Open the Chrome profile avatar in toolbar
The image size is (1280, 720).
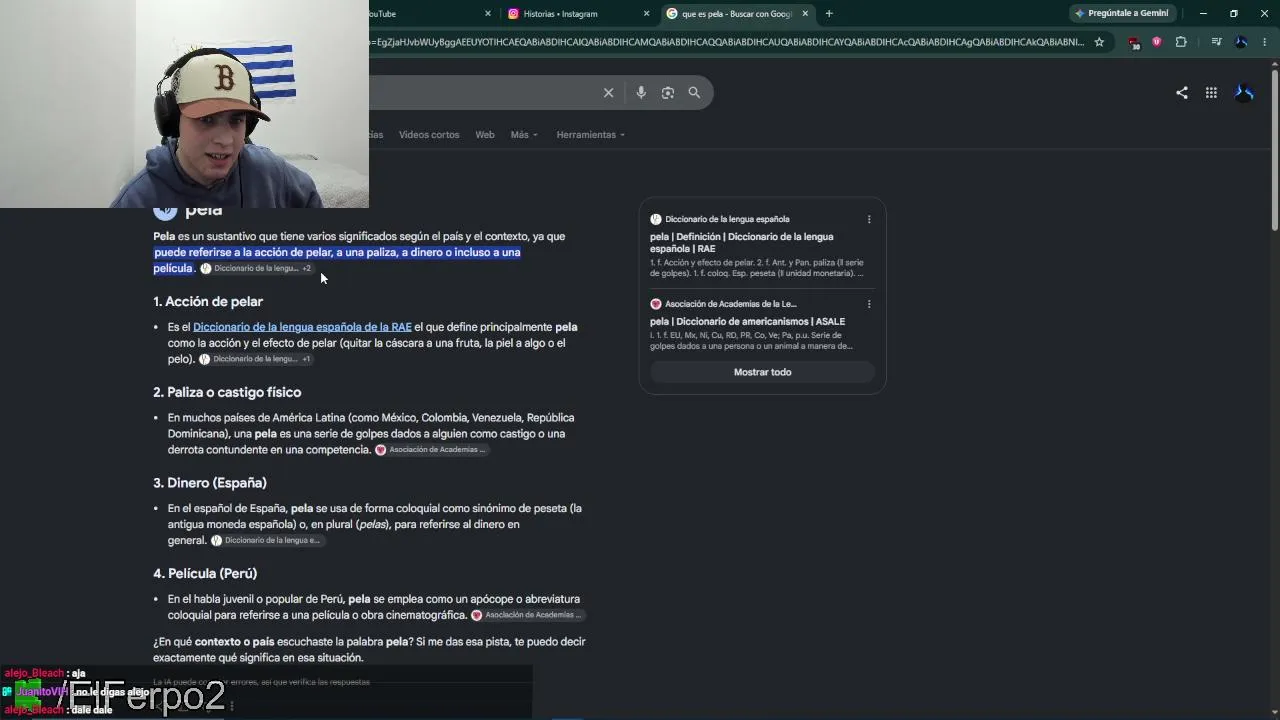[x=1241, y=42]
